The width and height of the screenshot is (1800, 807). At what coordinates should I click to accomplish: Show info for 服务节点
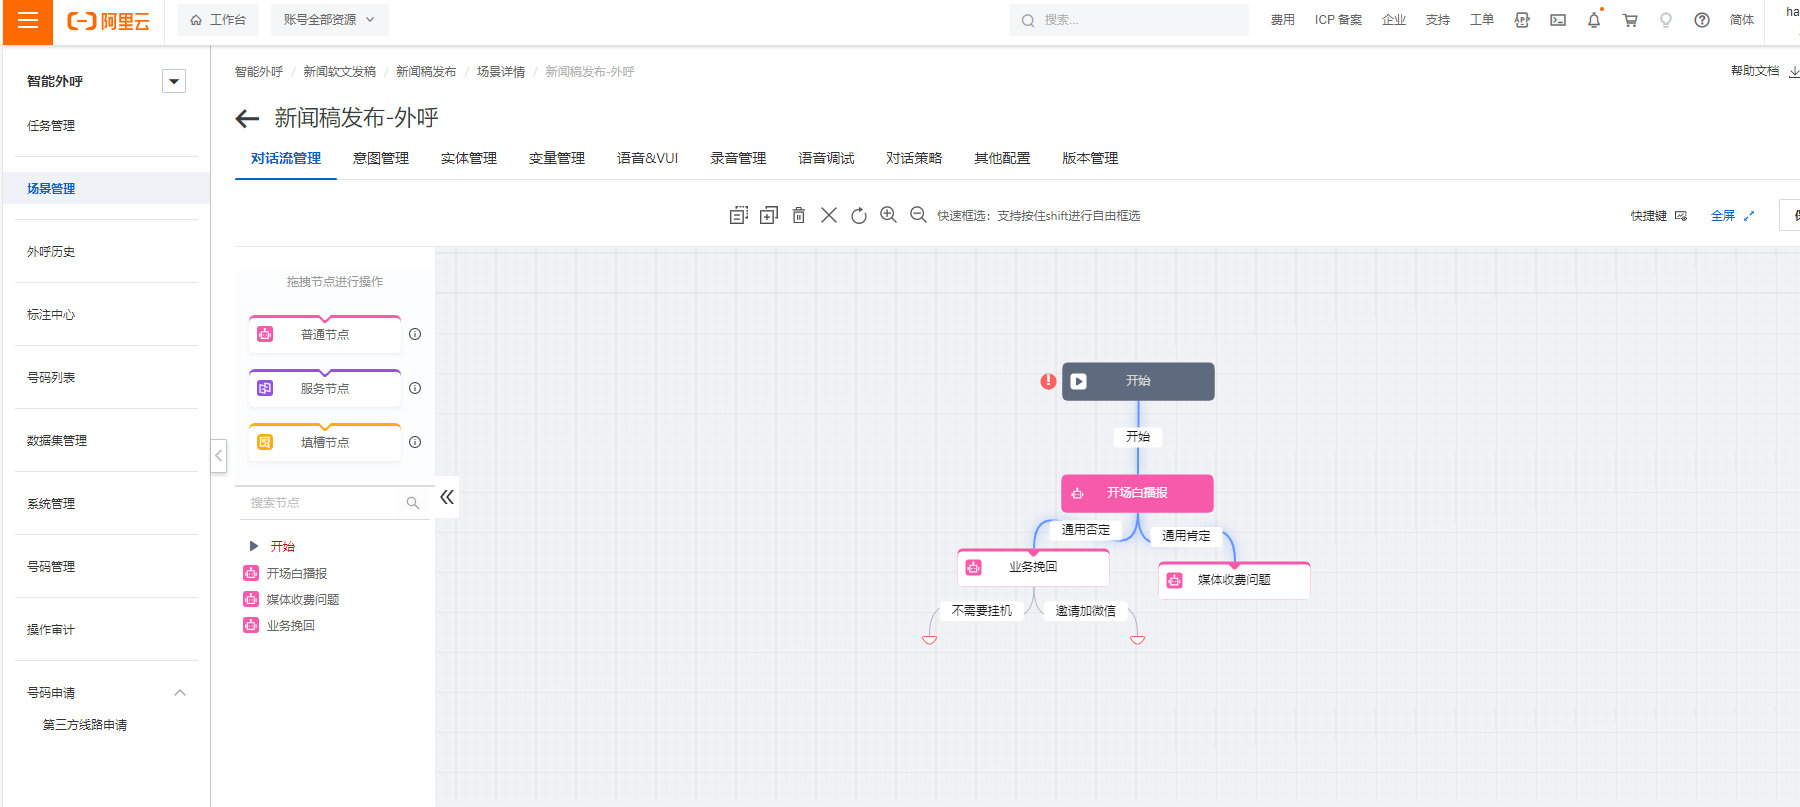click(415, 388)
